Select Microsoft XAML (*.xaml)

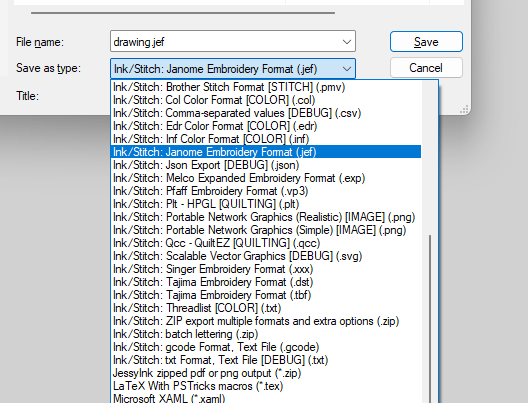click(266, 398)
